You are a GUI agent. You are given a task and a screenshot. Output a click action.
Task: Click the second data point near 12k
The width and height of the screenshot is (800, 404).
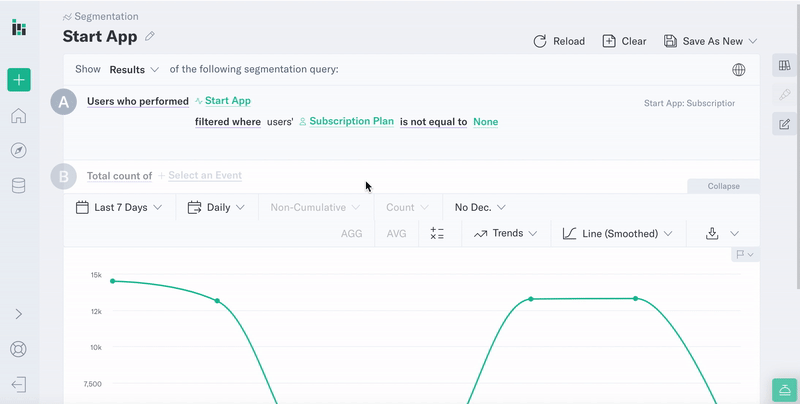tap(217, 301)
